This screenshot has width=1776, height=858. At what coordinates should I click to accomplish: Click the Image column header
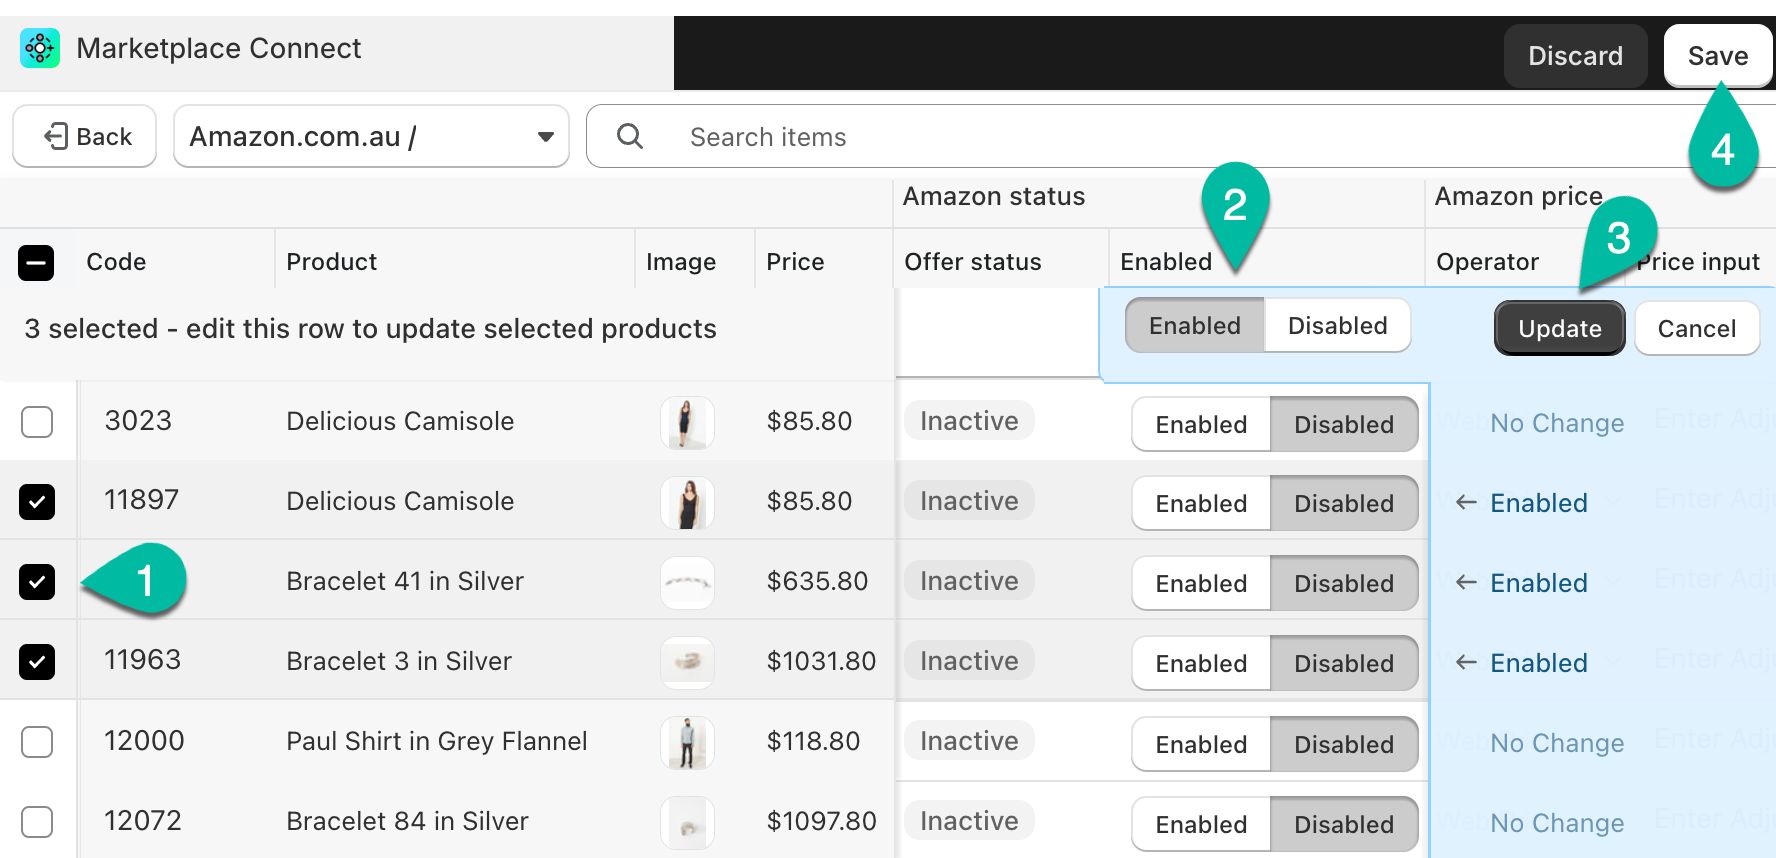pos(681,262)
